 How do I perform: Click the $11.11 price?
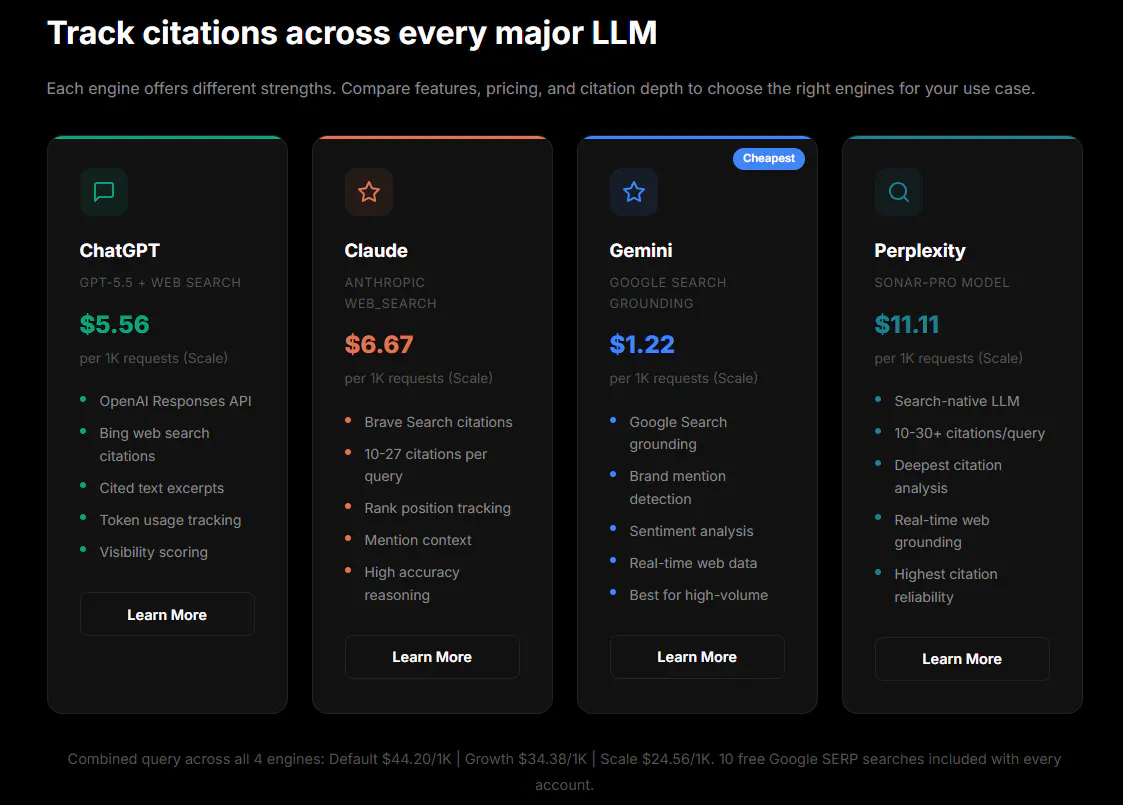click(907, 324)
